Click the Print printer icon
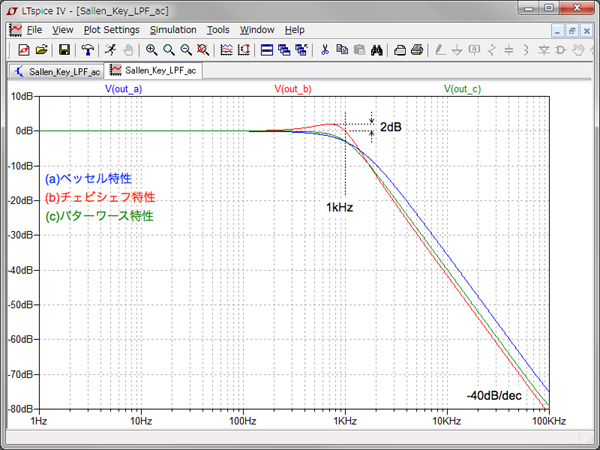This screenshot has width=600, height=450. [417, 49]
